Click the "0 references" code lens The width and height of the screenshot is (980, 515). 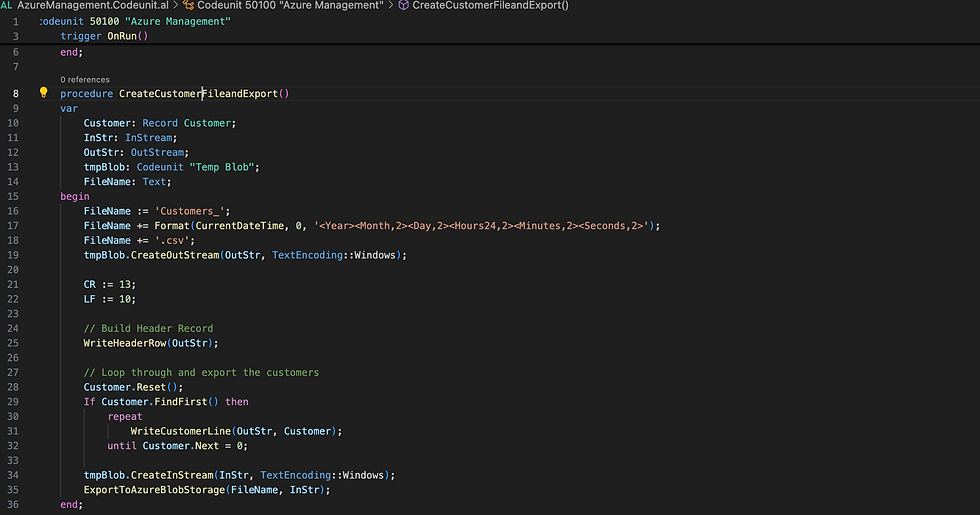tap(85, 79)
